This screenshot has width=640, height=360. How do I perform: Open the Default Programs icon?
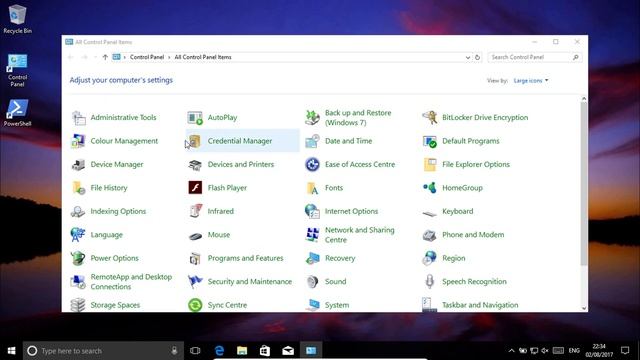pos(429,141)
